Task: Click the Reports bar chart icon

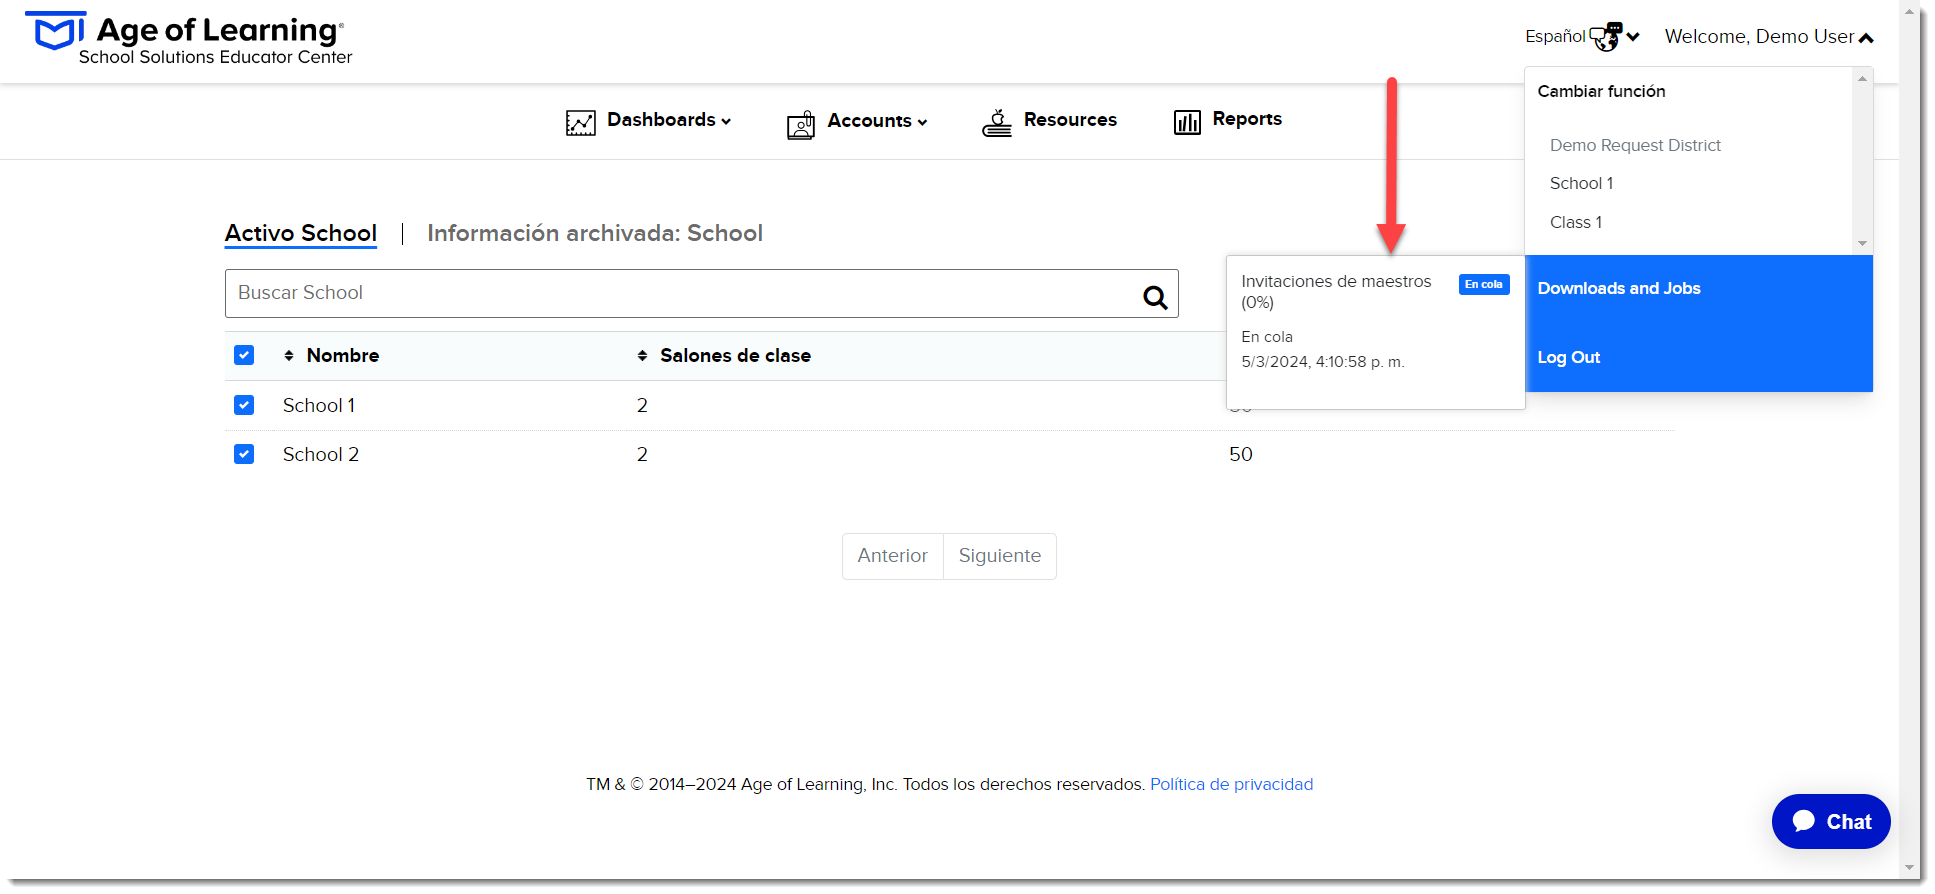Action: pyautogui.click(x=1187, y=122)
